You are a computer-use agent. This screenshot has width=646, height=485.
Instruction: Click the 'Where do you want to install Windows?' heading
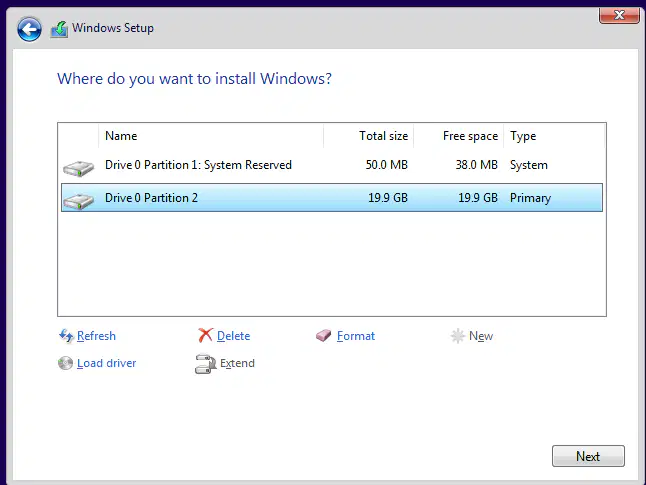click(194, 79)
